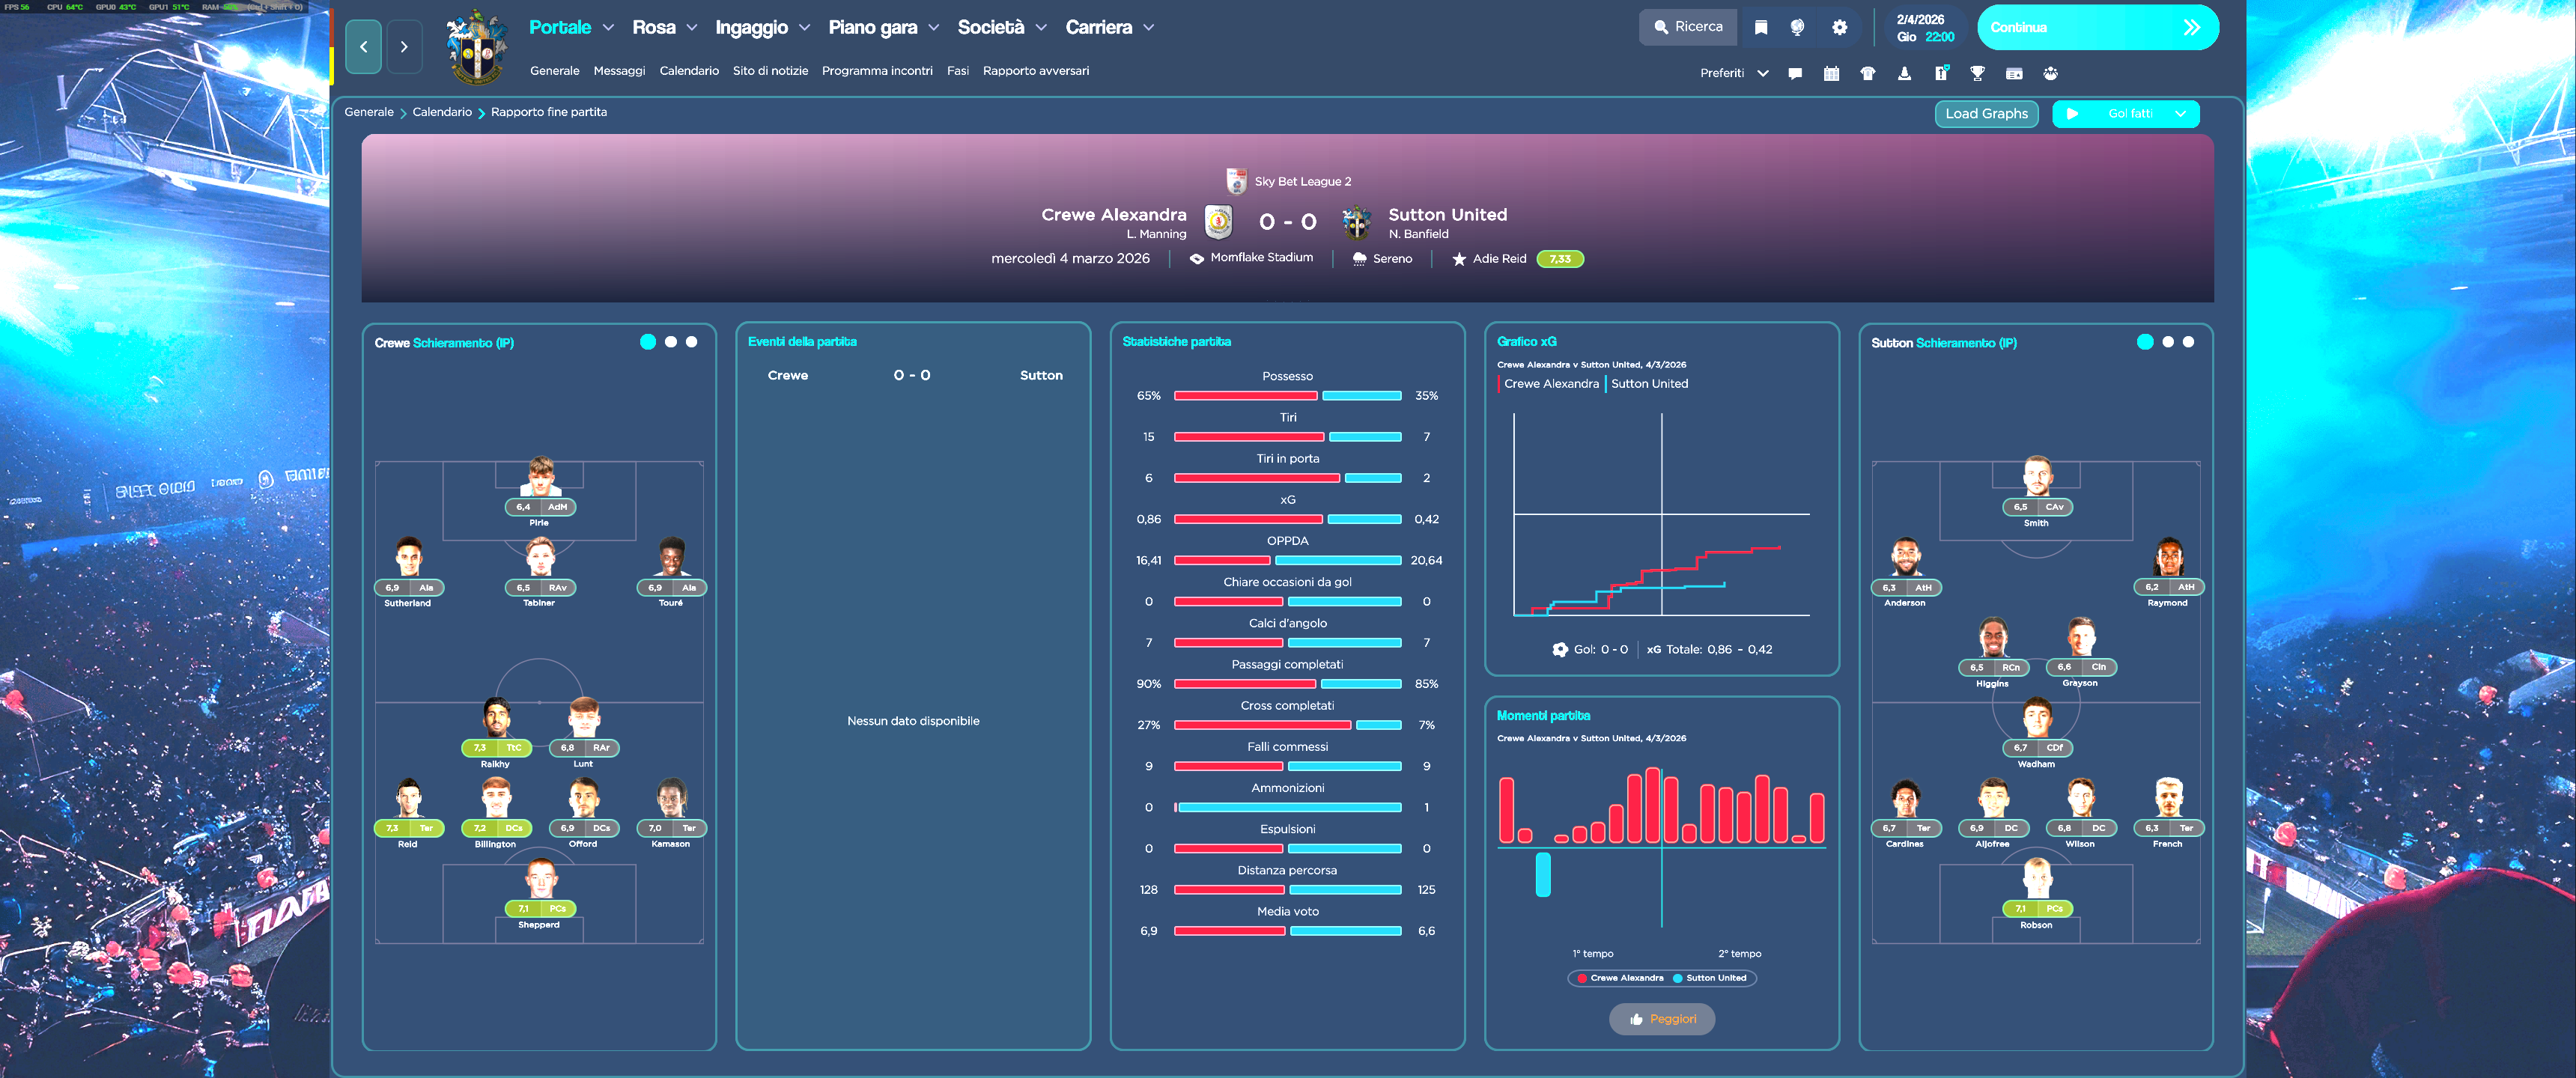The image size is (2576, 1078).
Task: Click the player of the match star icon
Action: tap(1459, 259)
